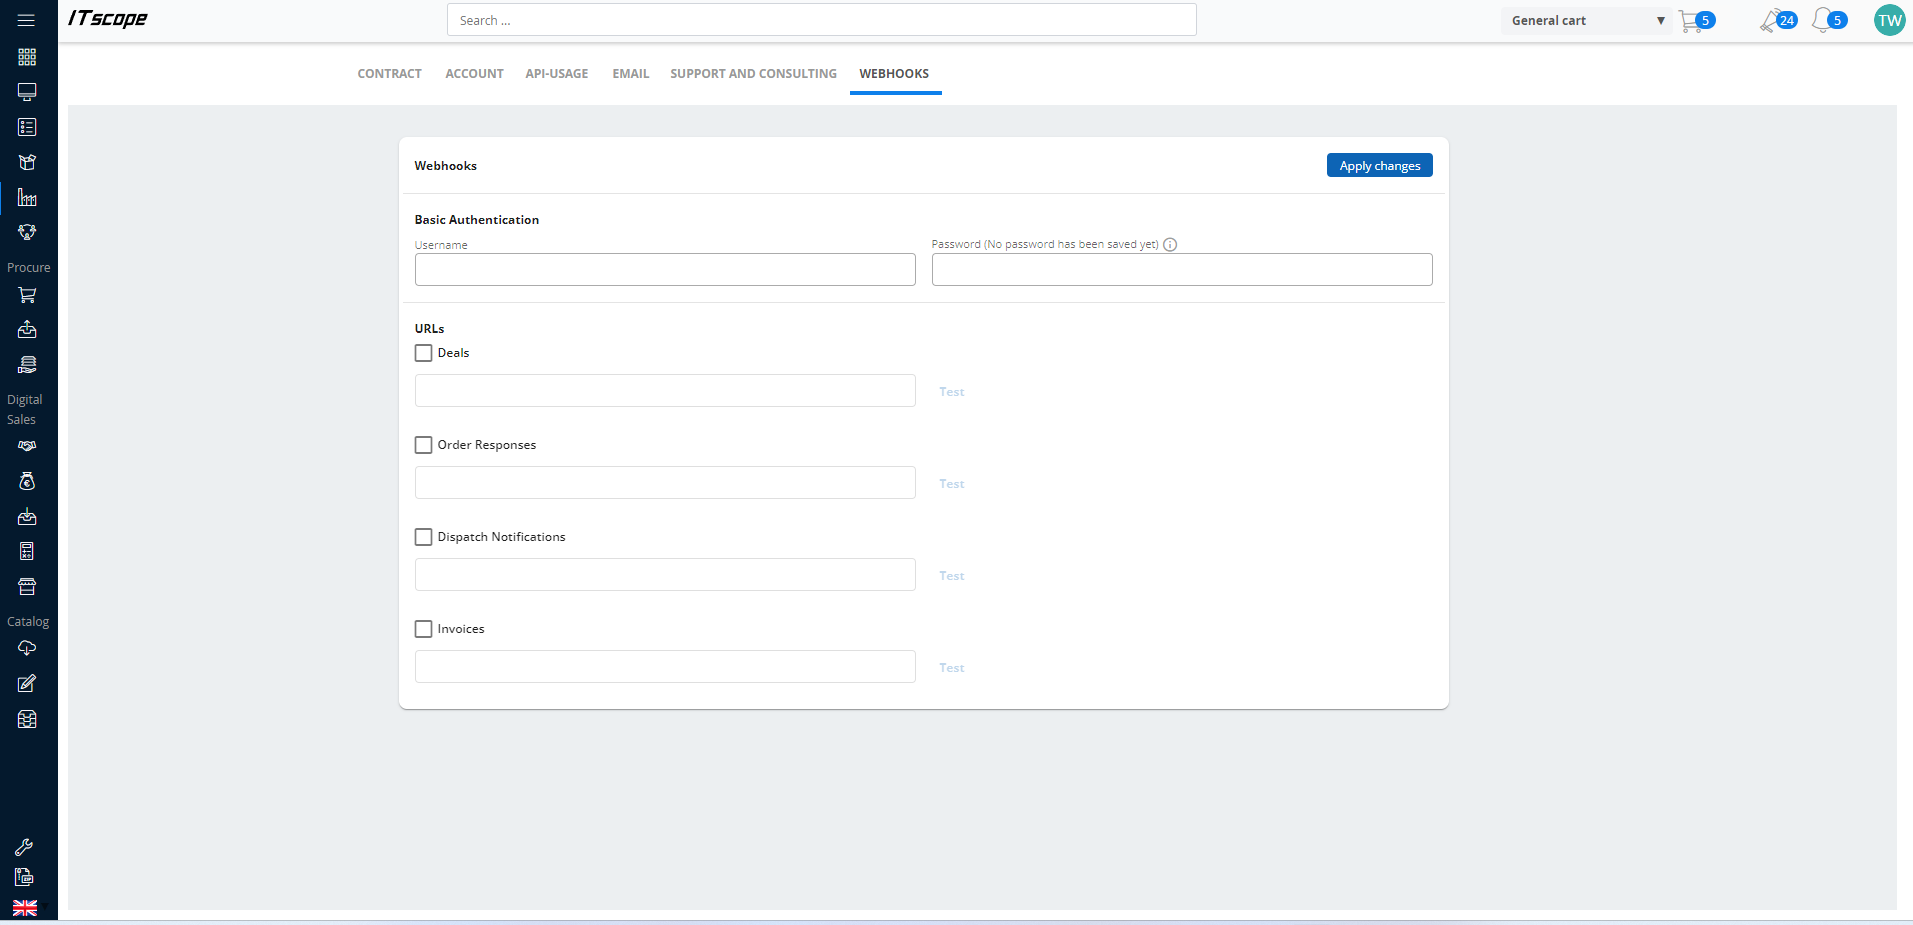Image resolution: width=1913 pixels, height=925 pixels.
Task: Open the UK flag language selector
Action: (25, 908)
